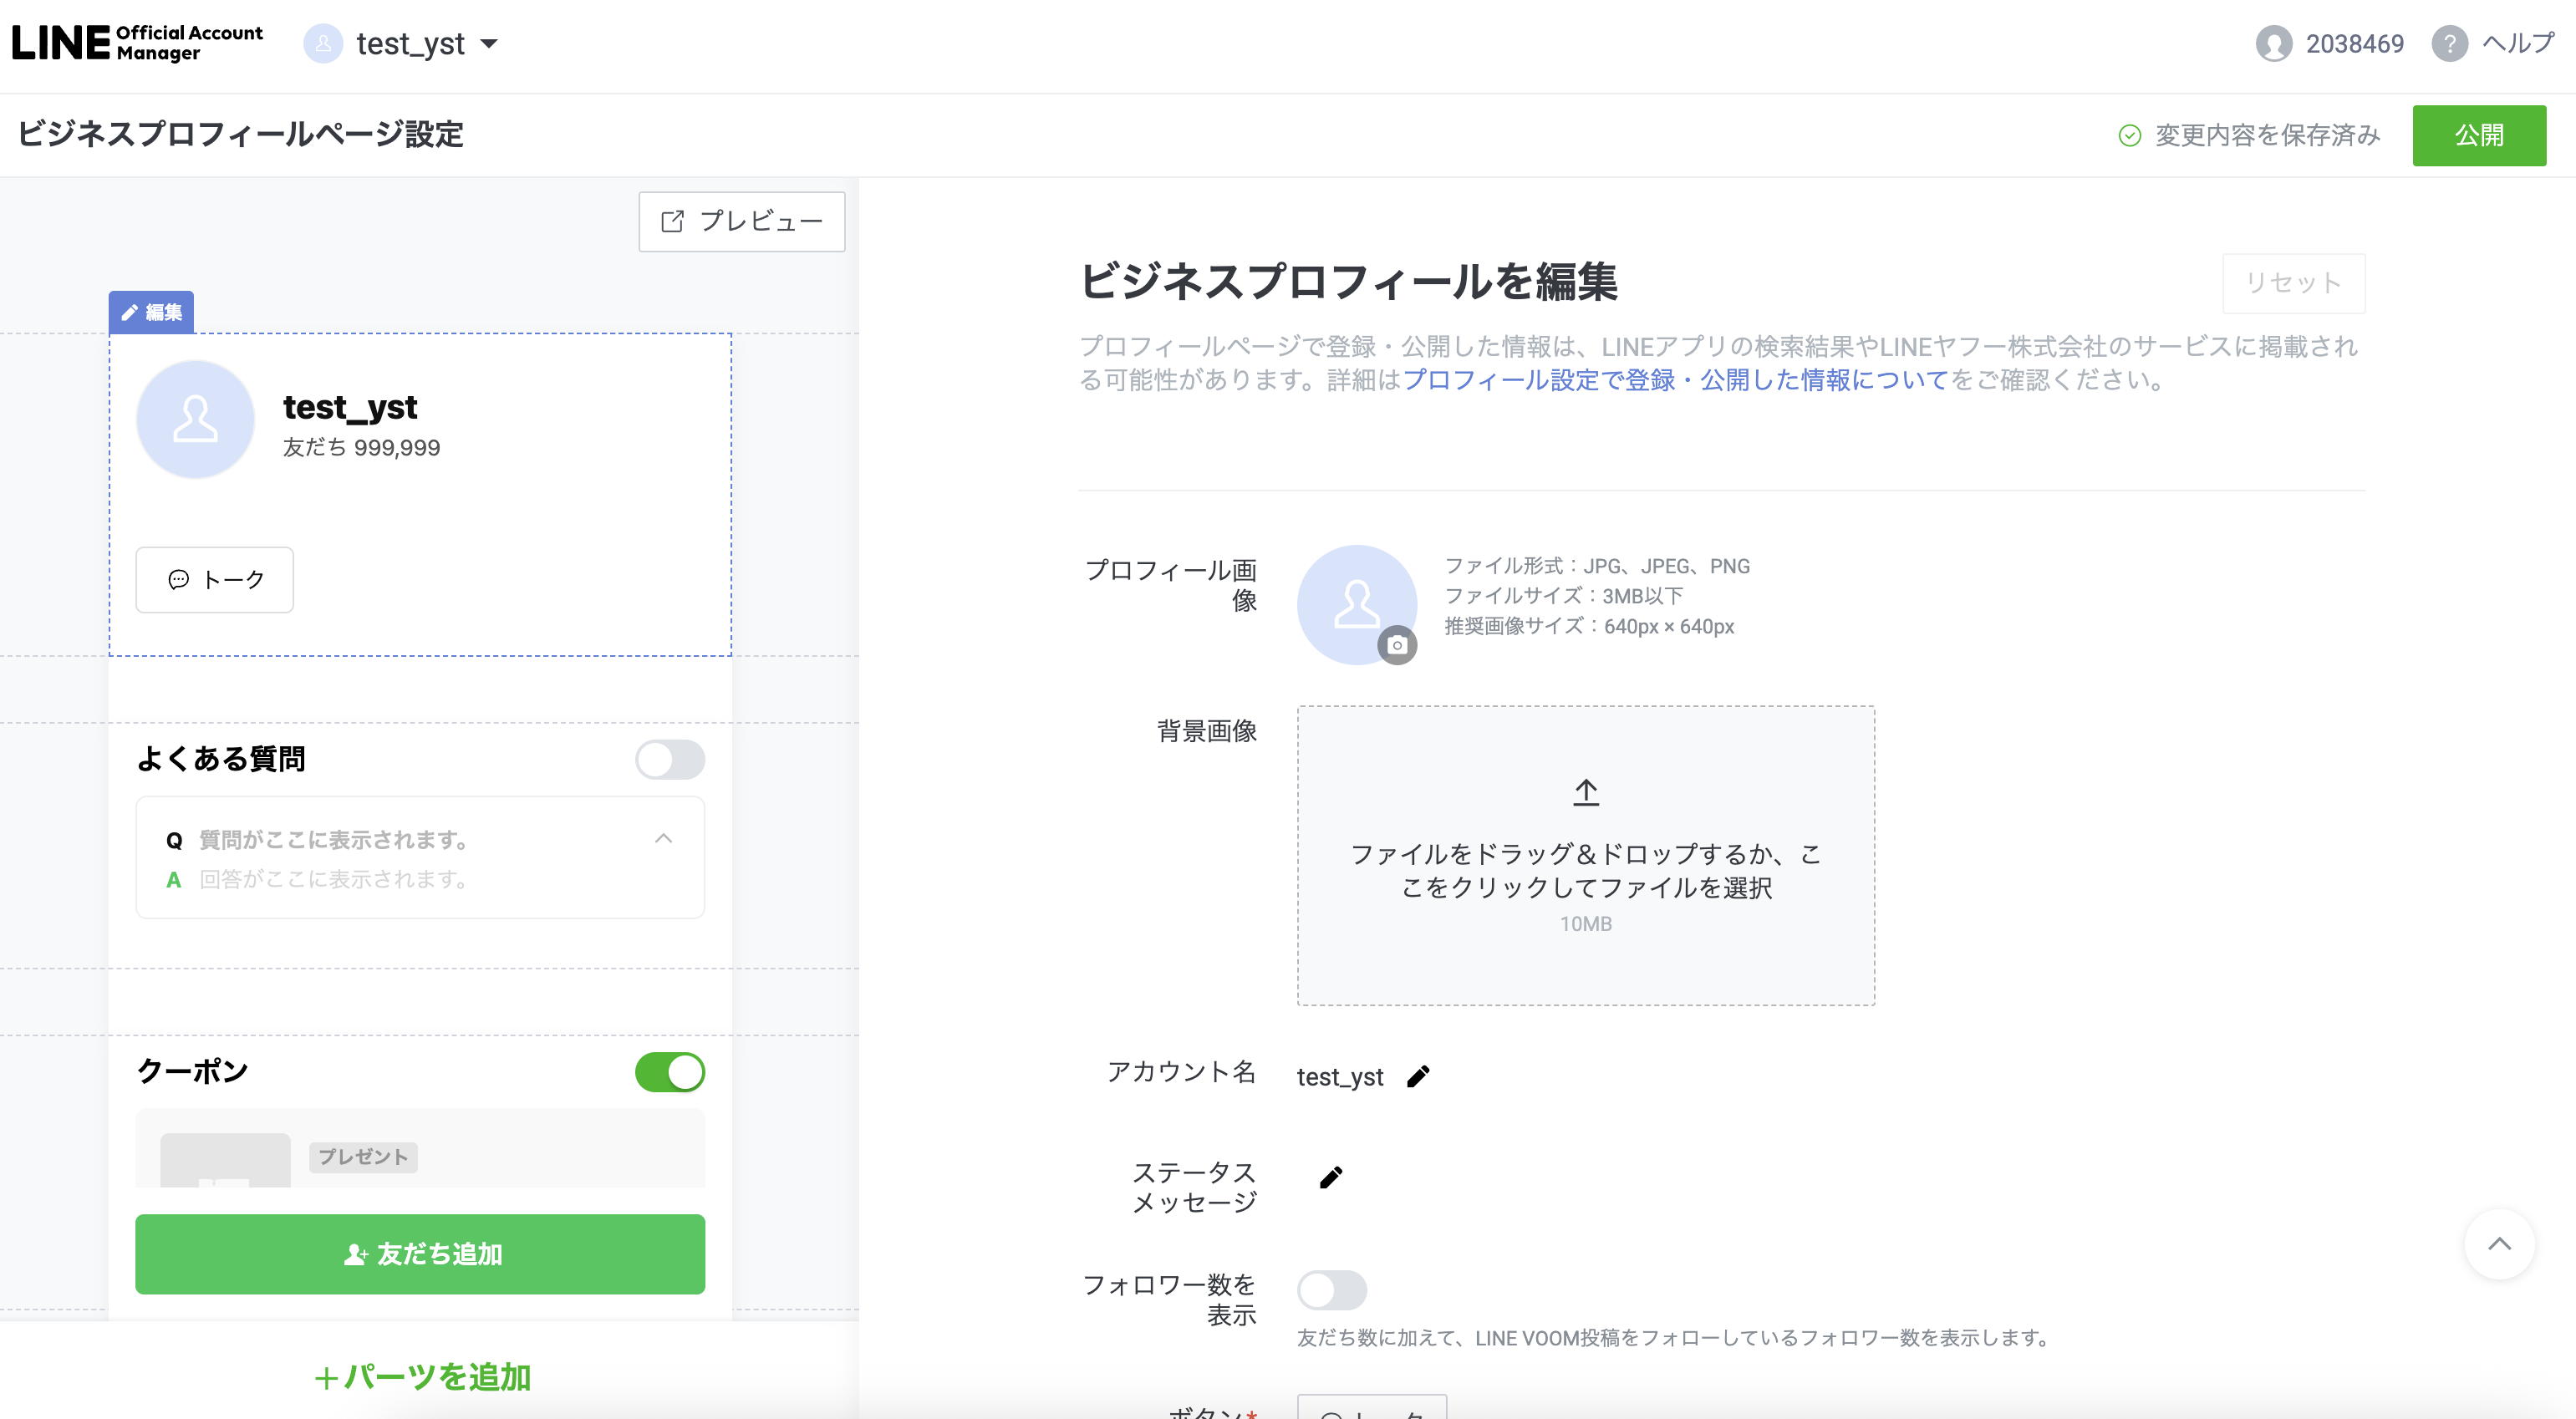Click the user profile icon beside 2038469

pos(2274,44)
